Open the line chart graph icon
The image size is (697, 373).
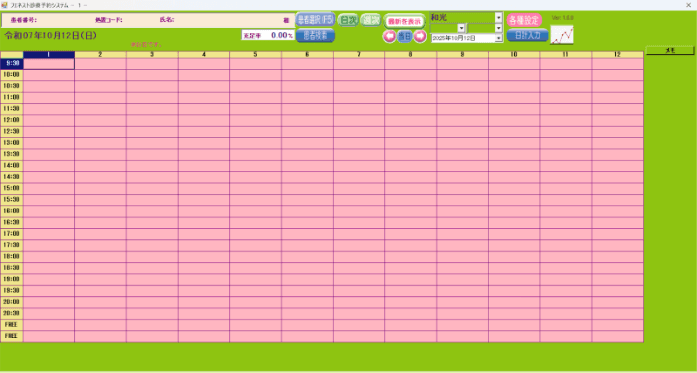tap(562, 35)
